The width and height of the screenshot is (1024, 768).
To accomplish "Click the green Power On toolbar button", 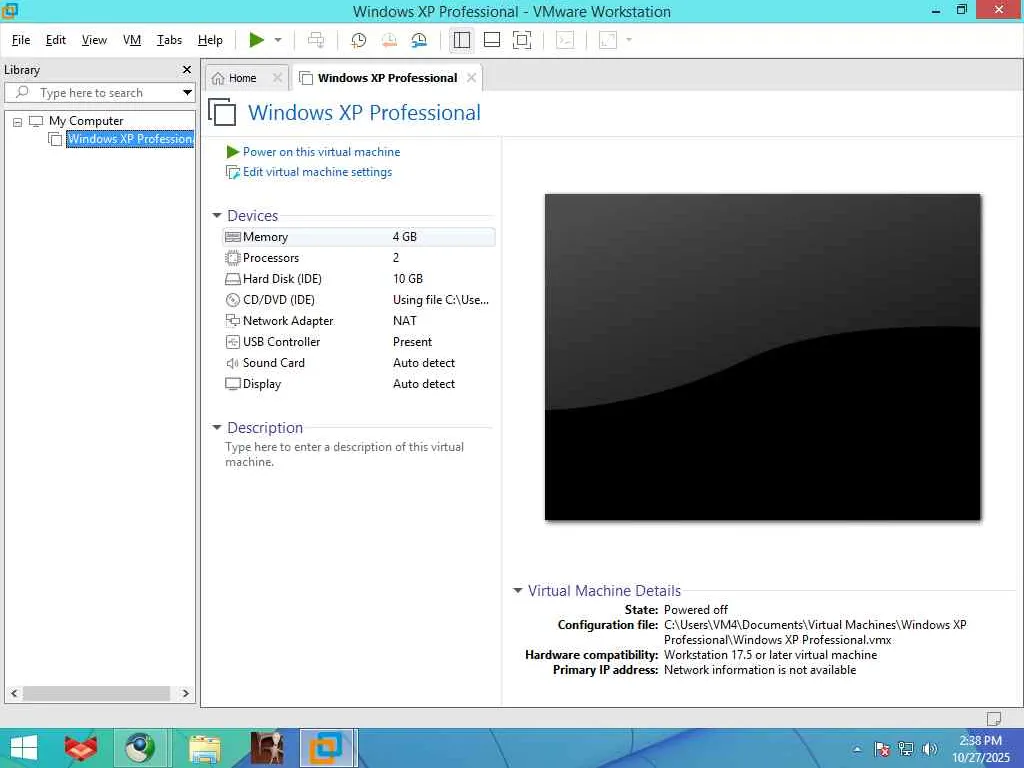I will pos(257,40).
